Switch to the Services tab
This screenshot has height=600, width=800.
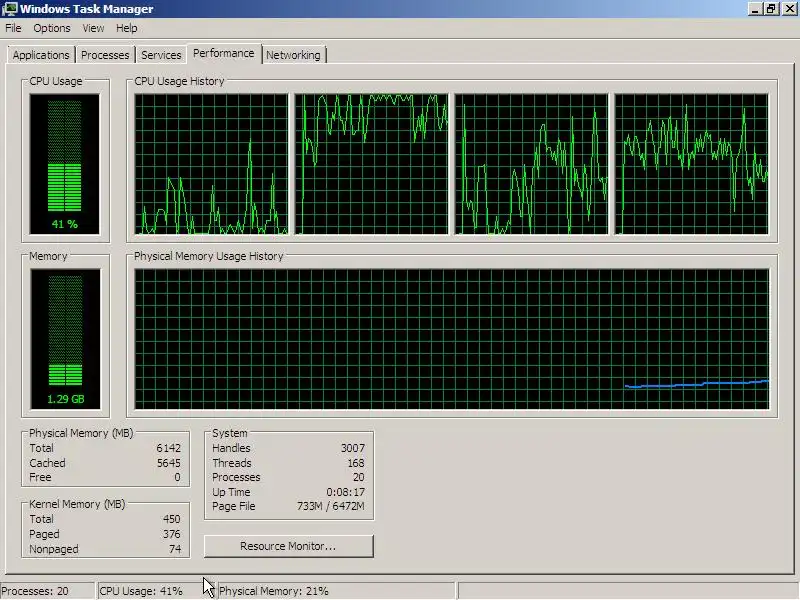coord(161,55)
